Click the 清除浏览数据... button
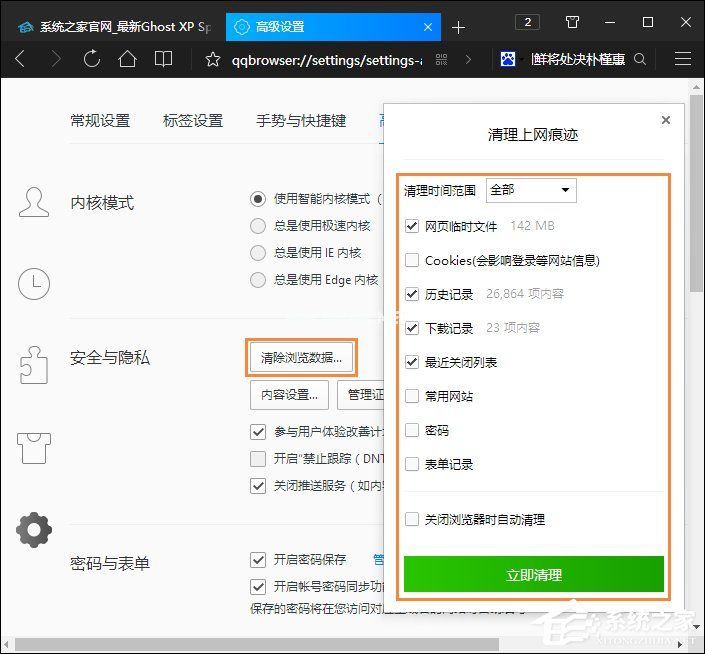This screenshot has height=654, width=705. click(x=301, y=358)
